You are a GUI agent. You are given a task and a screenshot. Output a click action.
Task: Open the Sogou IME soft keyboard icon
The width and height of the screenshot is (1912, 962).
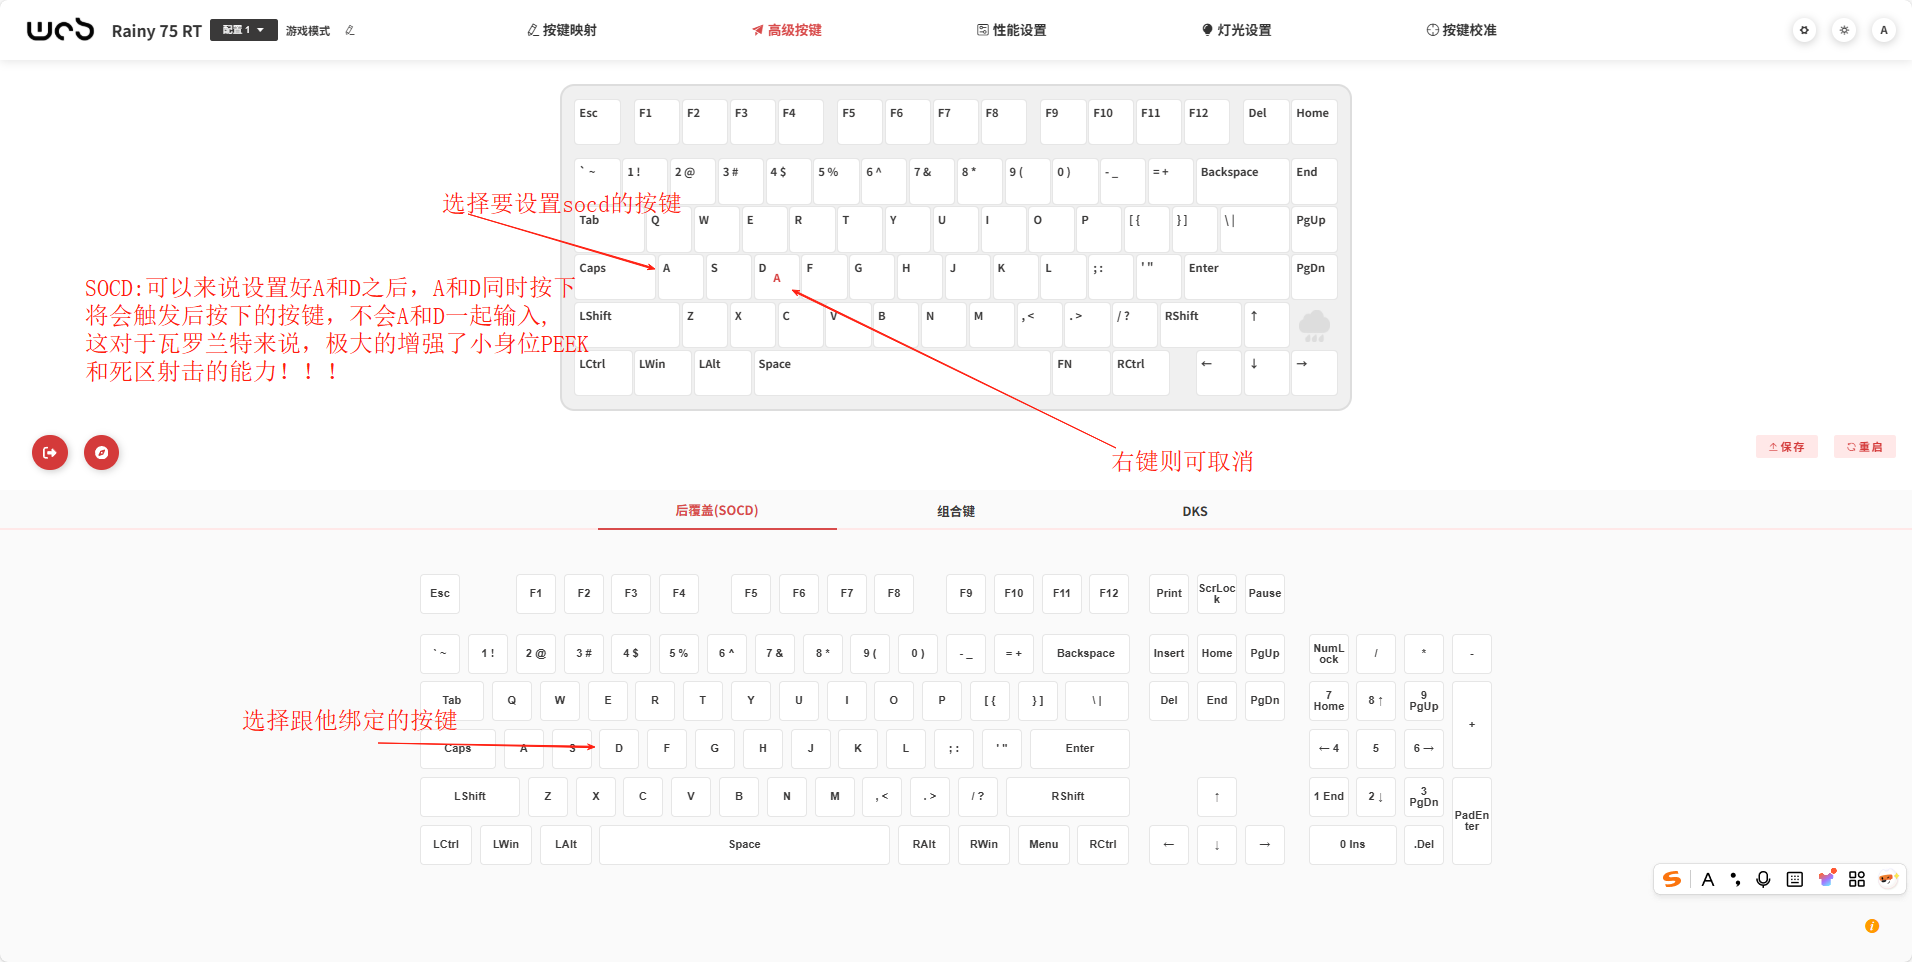click(1795, 879)
